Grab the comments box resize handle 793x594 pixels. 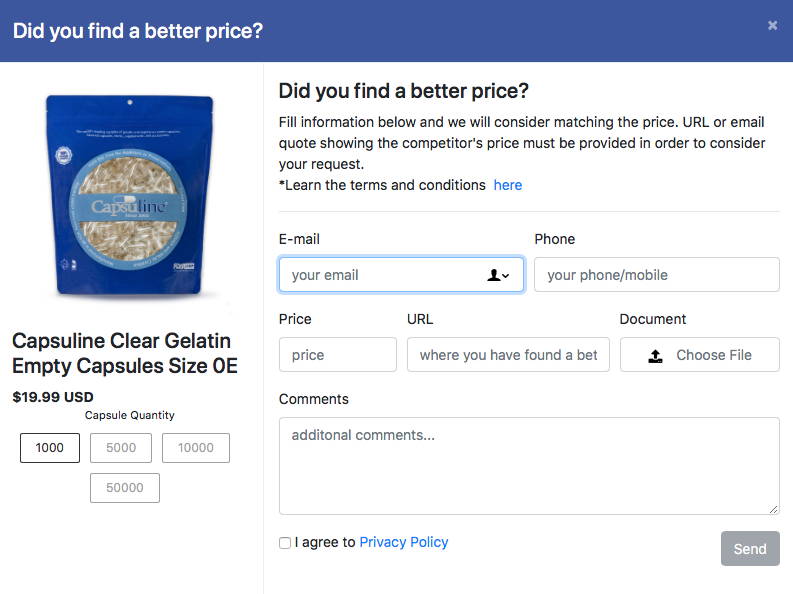pyautogui.click(x=774, y=510)
